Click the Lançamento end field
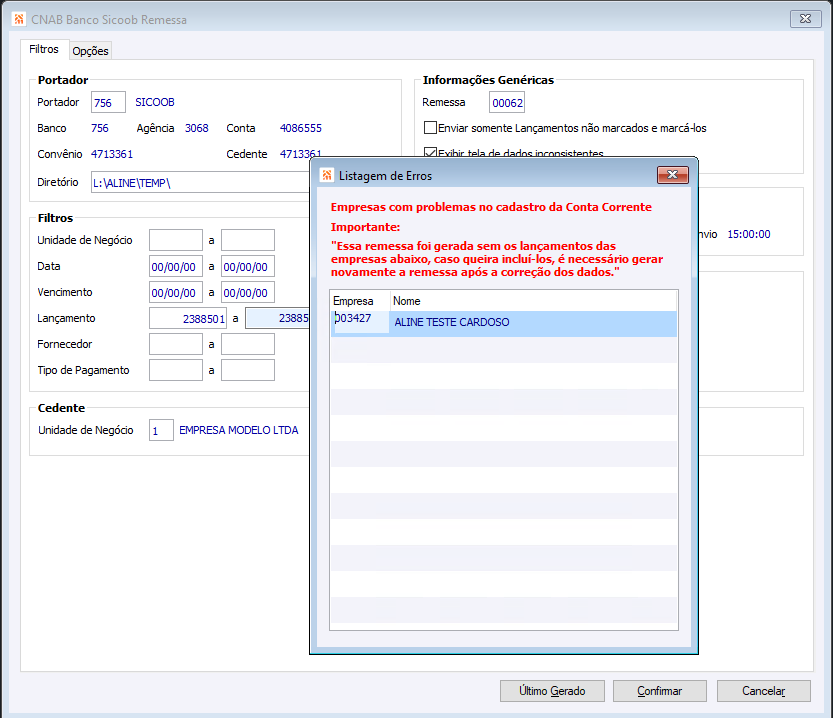833x718 pixels. tap(277, 318)
